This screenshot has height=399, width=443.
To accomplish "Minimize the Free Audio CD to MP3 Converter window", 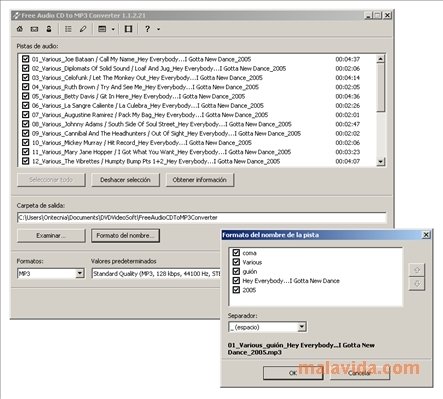I will coord(368,15).
